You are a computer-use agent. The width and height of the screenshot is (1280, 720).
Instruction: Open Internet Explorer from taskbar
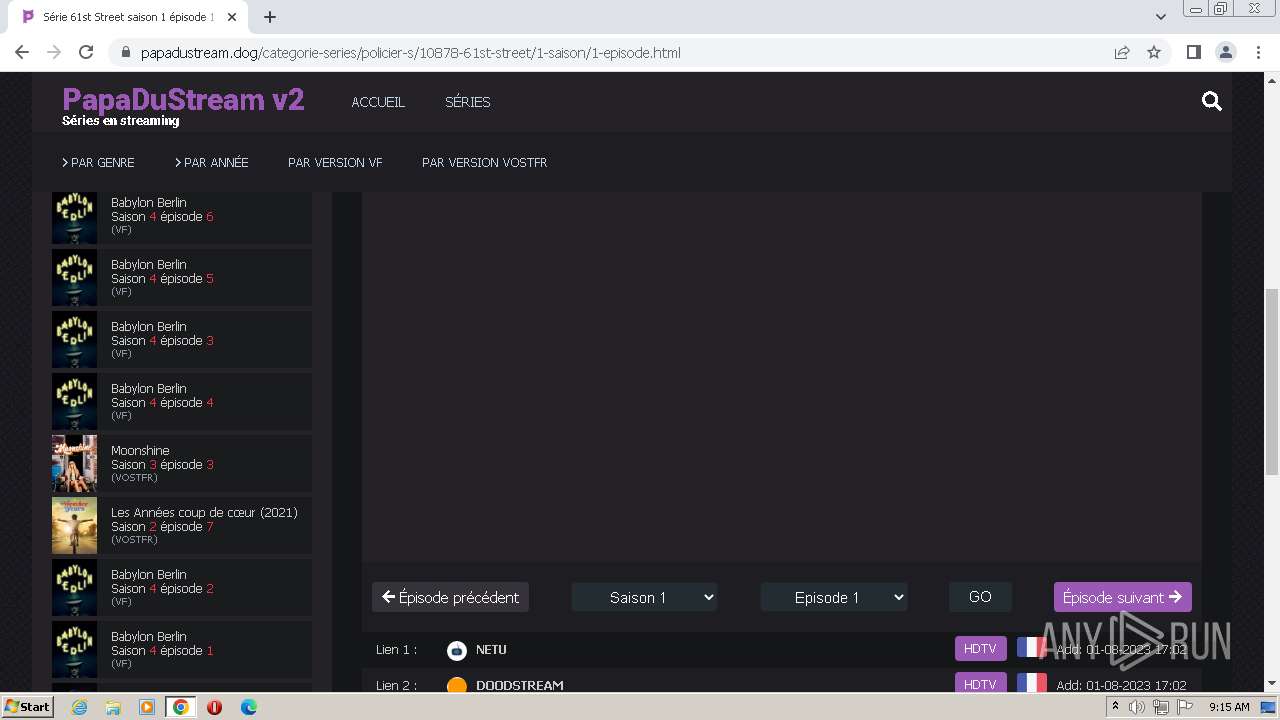click(79, 707)
